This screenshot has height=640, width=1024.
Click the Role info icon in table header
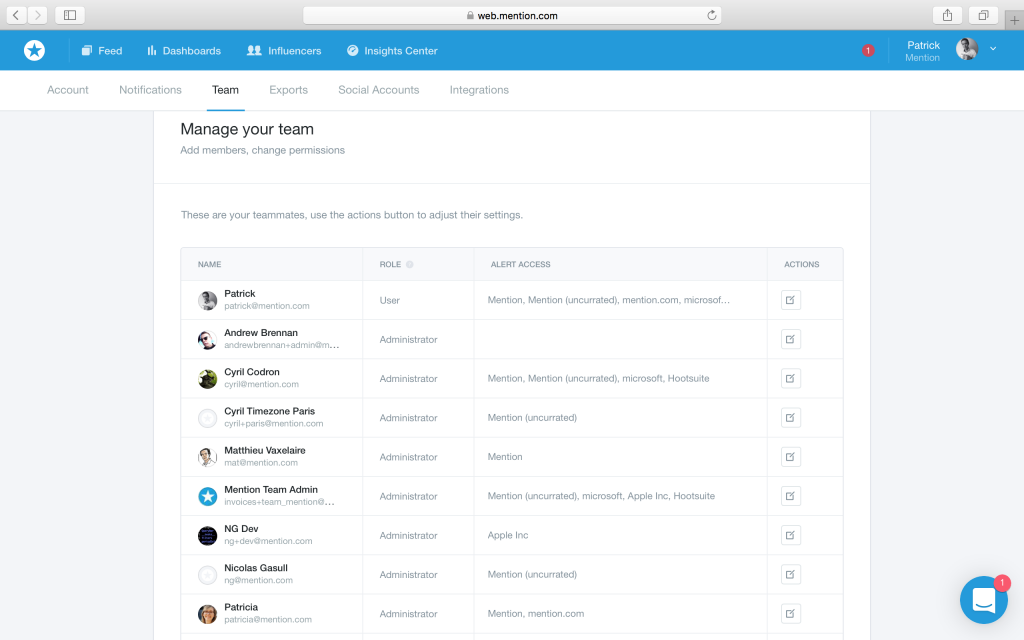[409, 264]
